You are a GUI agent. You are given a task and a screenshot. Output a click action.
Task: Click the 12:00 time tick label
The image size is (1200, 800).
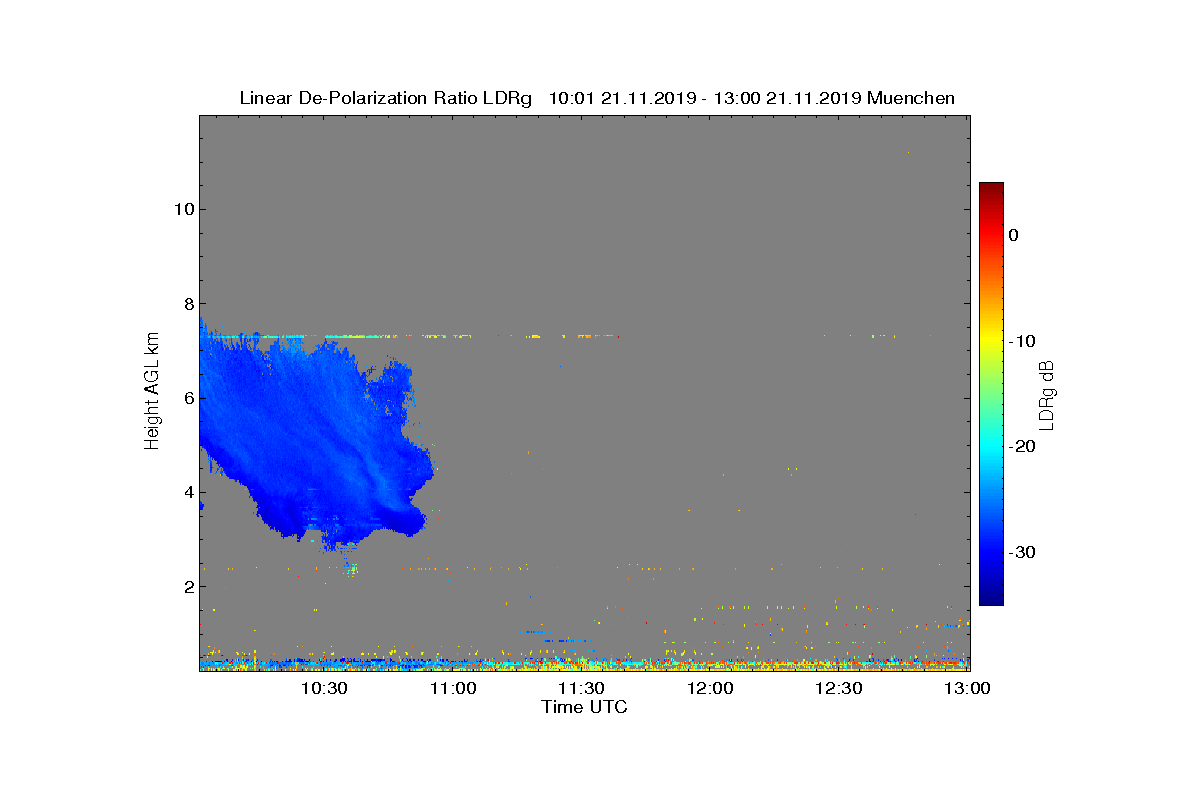click(x=710, y=688)
